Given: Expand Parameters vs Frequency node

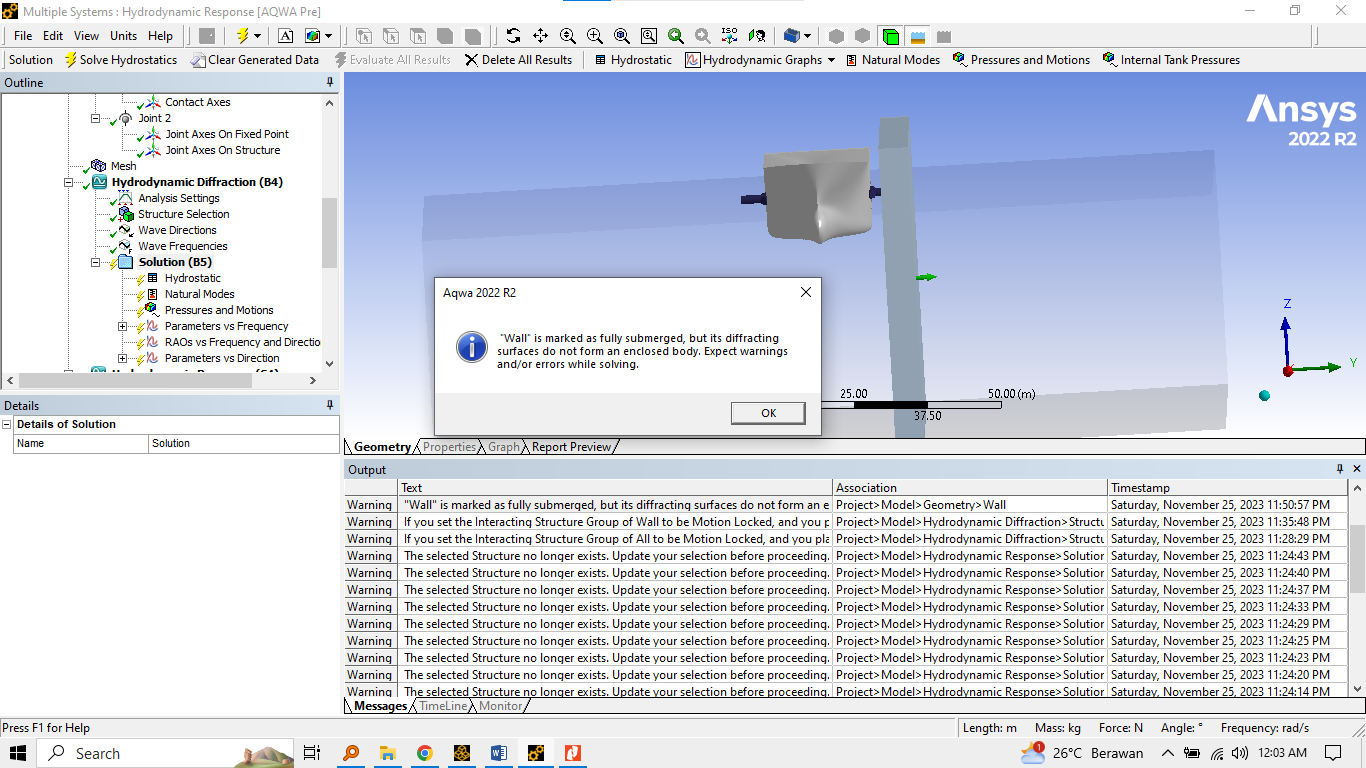Looking at the screenshot, I should click(123, 326).
